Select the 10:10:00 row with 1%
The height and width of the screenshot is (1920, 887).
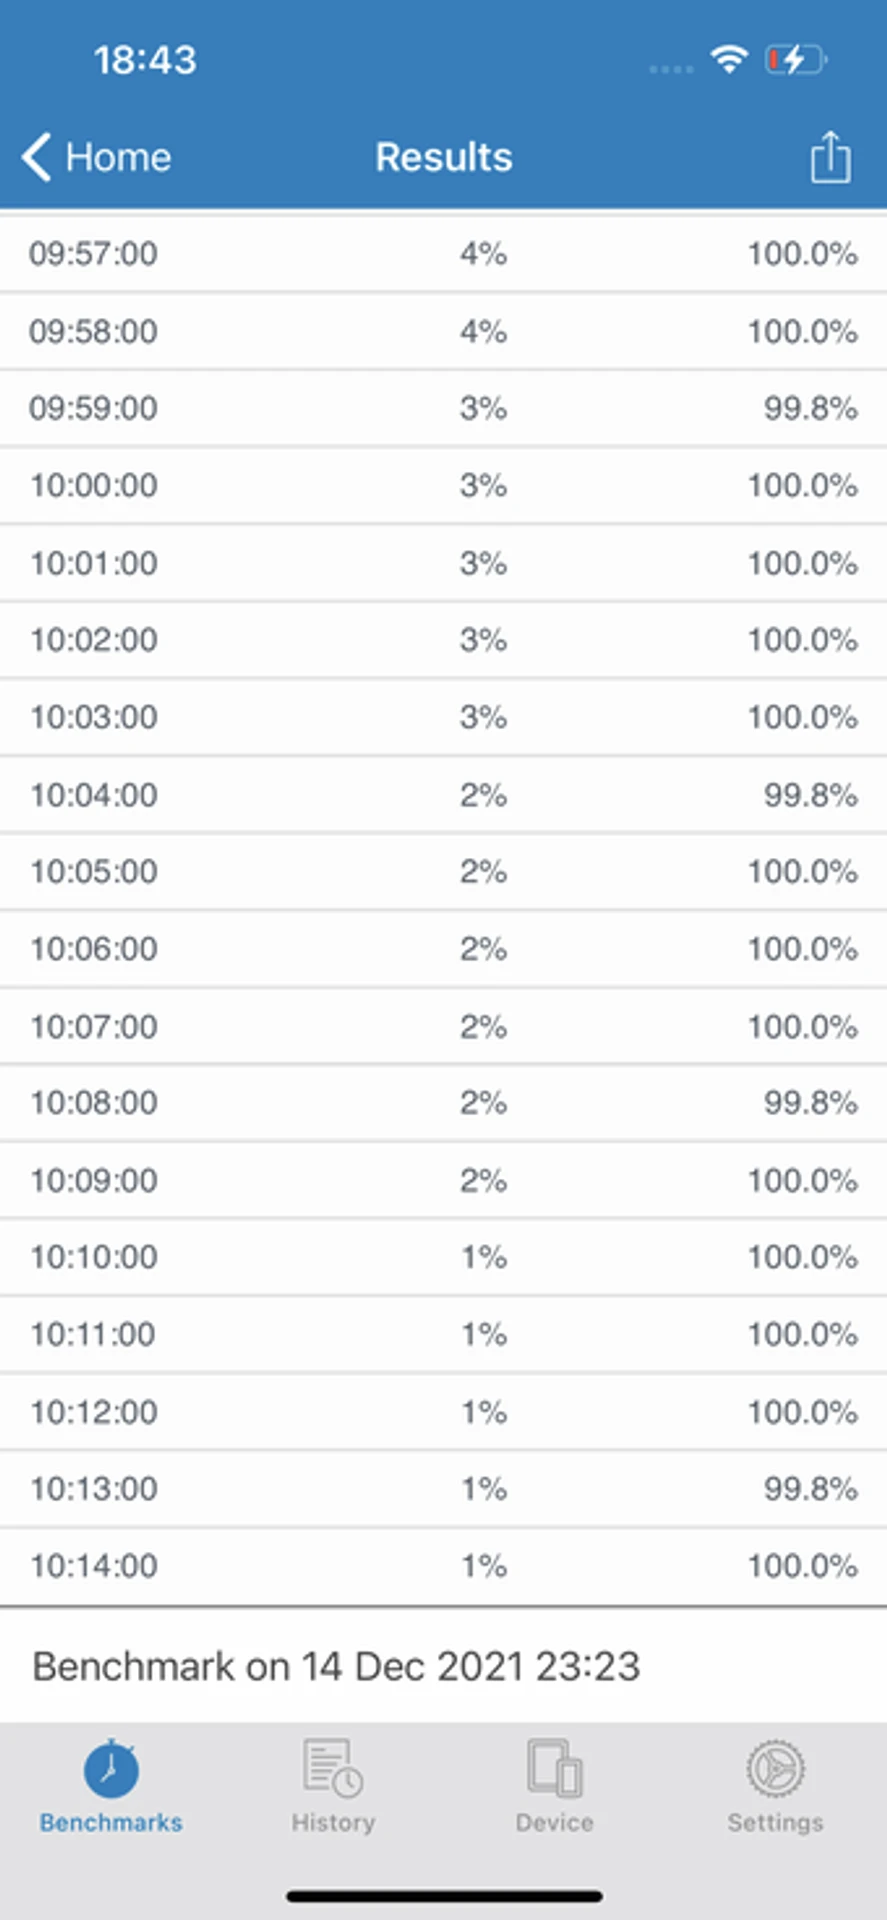coord(443,1257)
